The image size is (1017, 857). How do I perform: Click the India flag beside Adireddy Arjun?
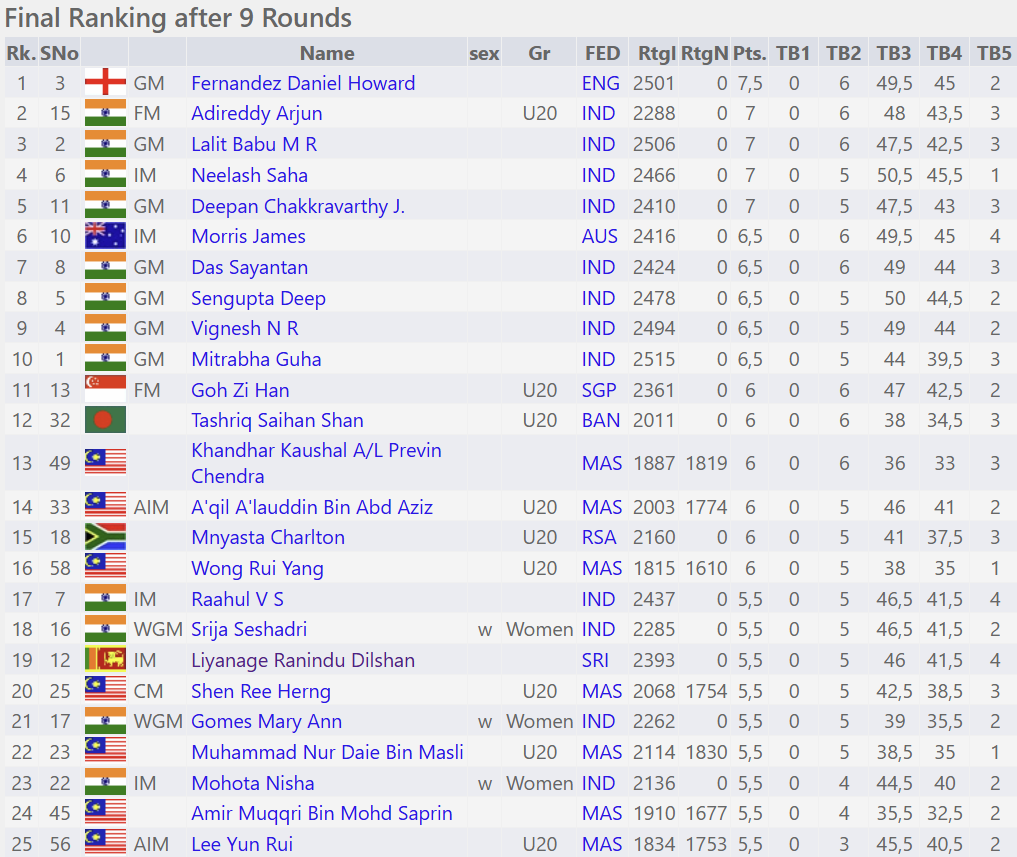(x=105, y=114)
